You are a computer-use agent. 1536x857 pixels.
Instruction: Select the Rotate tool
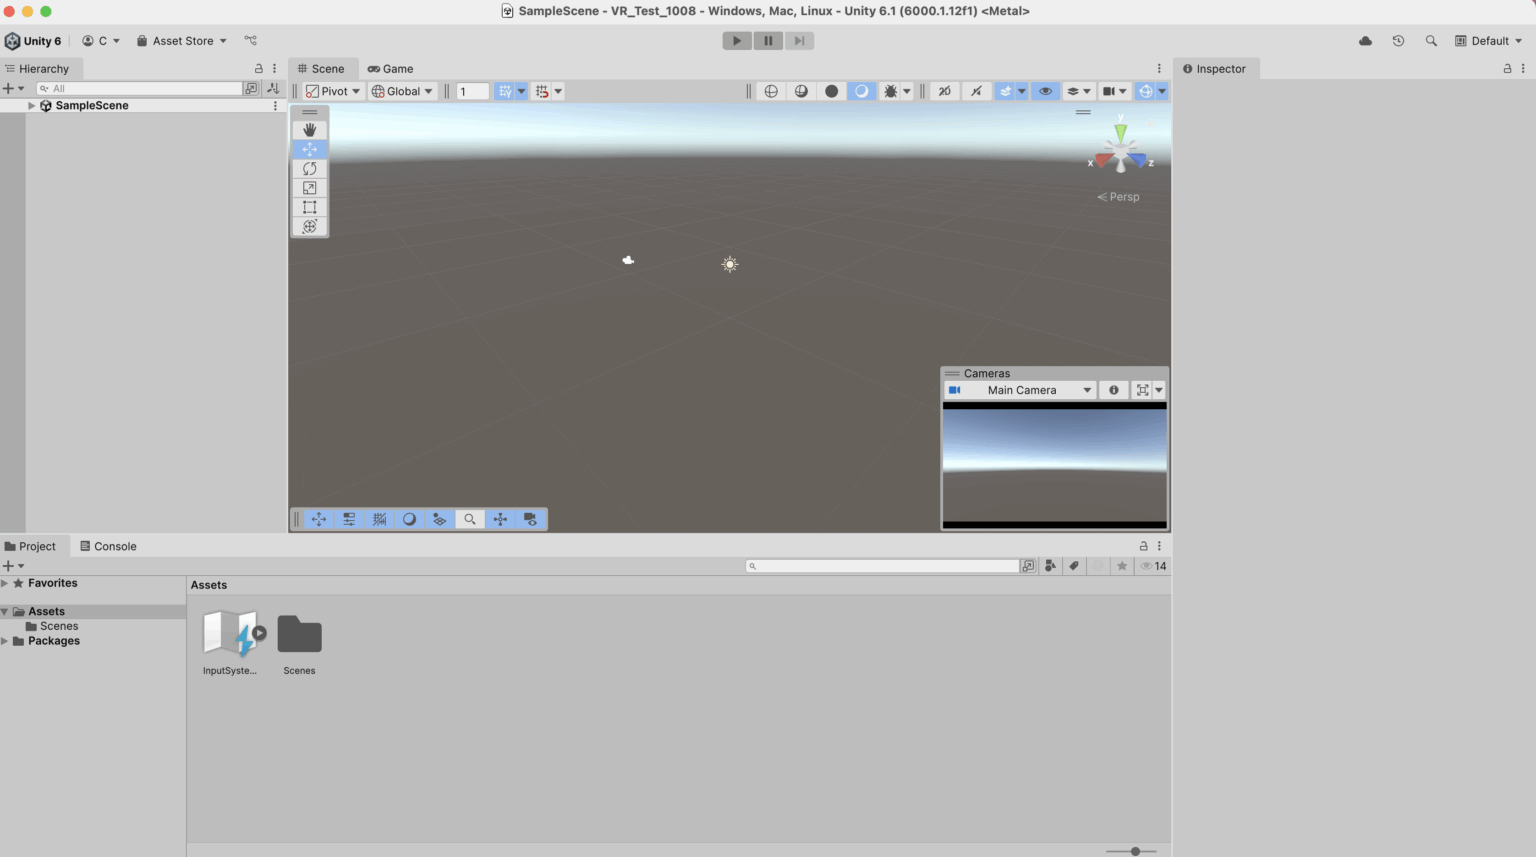coord(309,168)
